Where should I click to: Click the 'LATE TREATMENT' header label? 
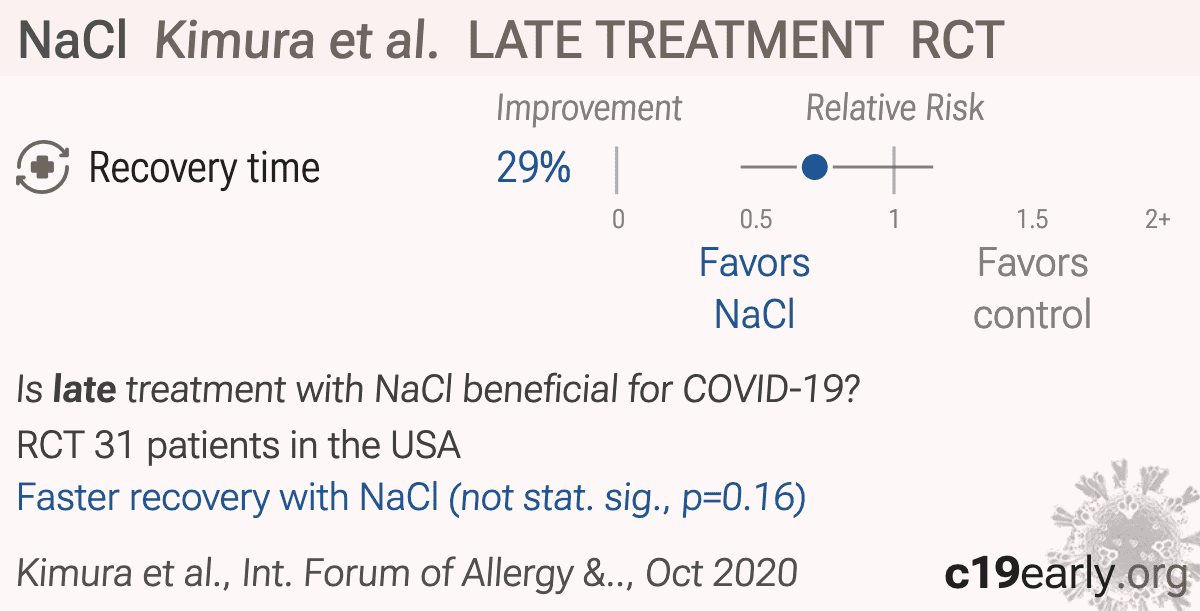pos(676,39)
